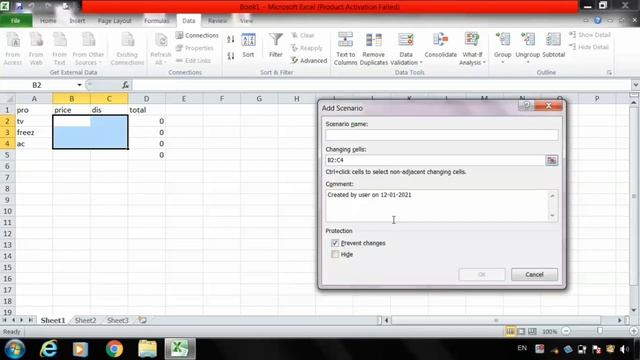
Task: Open Data Validation dropdown
Action: click(406, 58)
